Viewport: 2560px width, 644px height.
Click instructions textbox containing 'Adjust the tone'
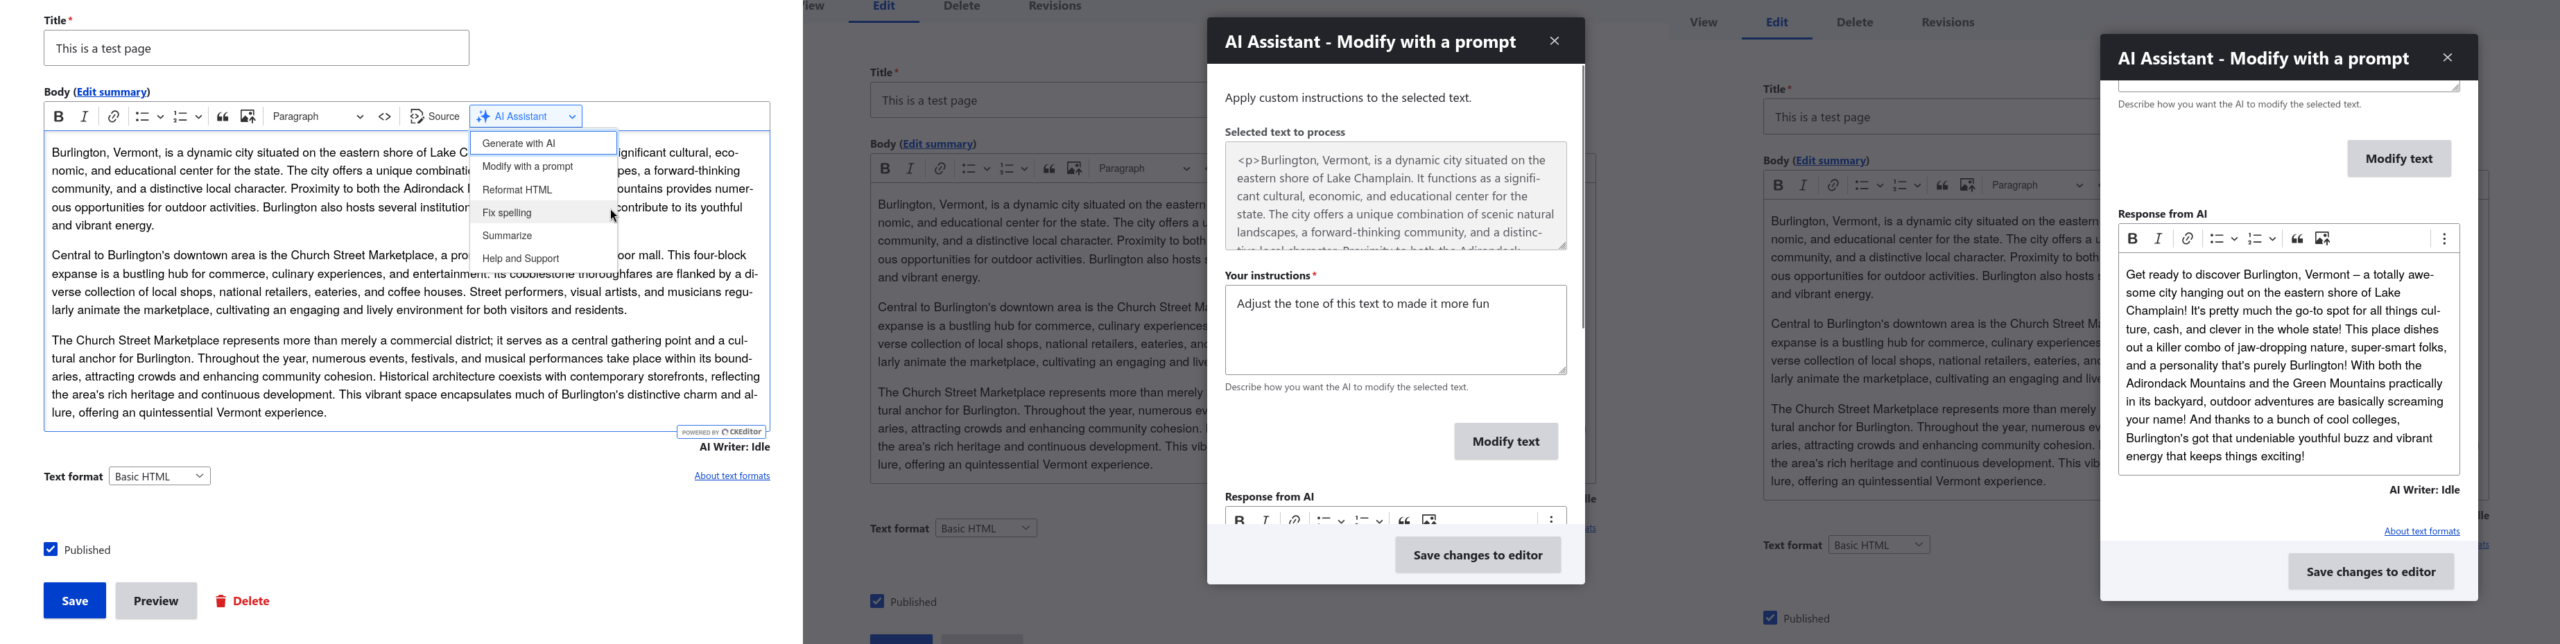1395,330
